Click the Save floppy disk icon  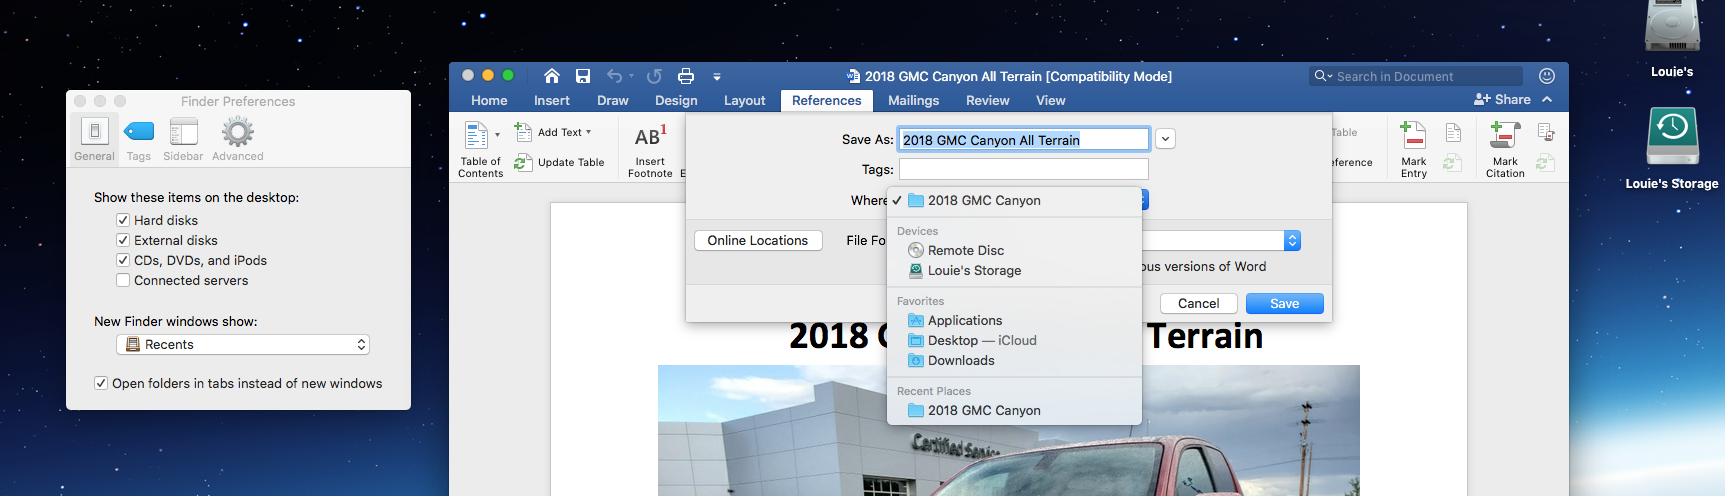583,76
